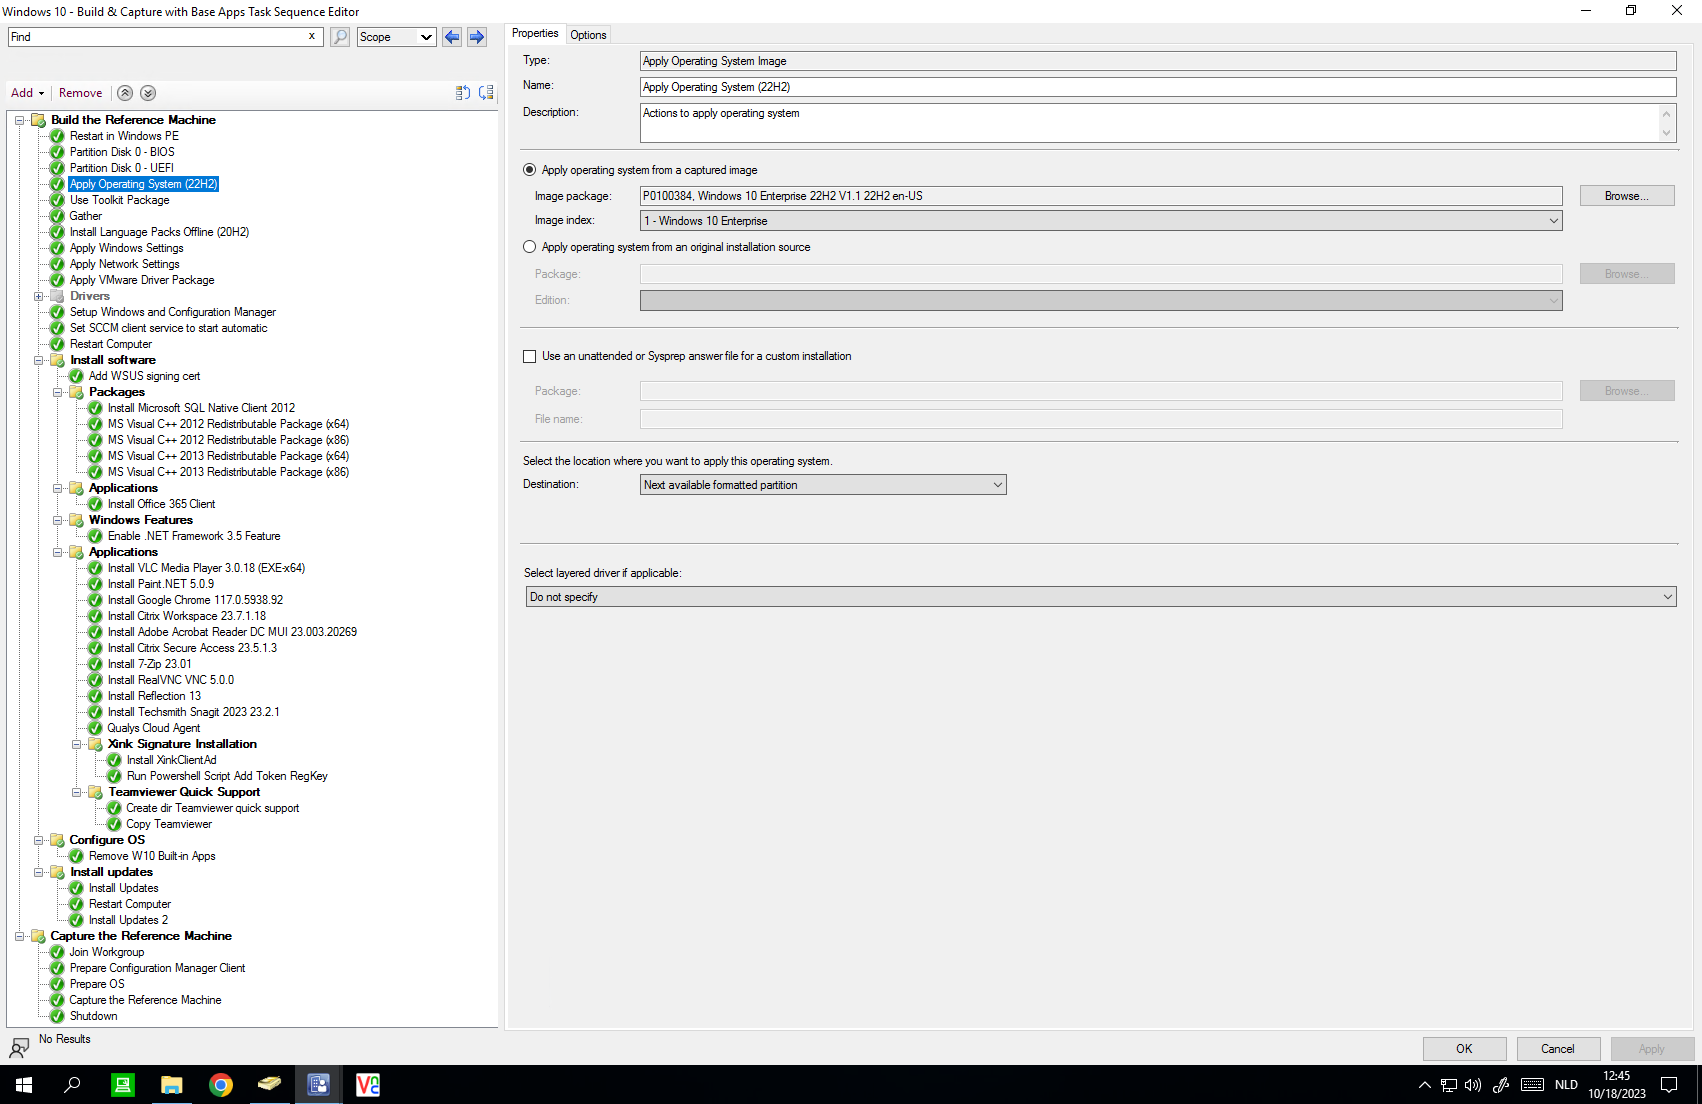The height and width of the screenshot is (1104, 1702).
Task: Clear the Find box with X
Action: click(x=312, y=36)
